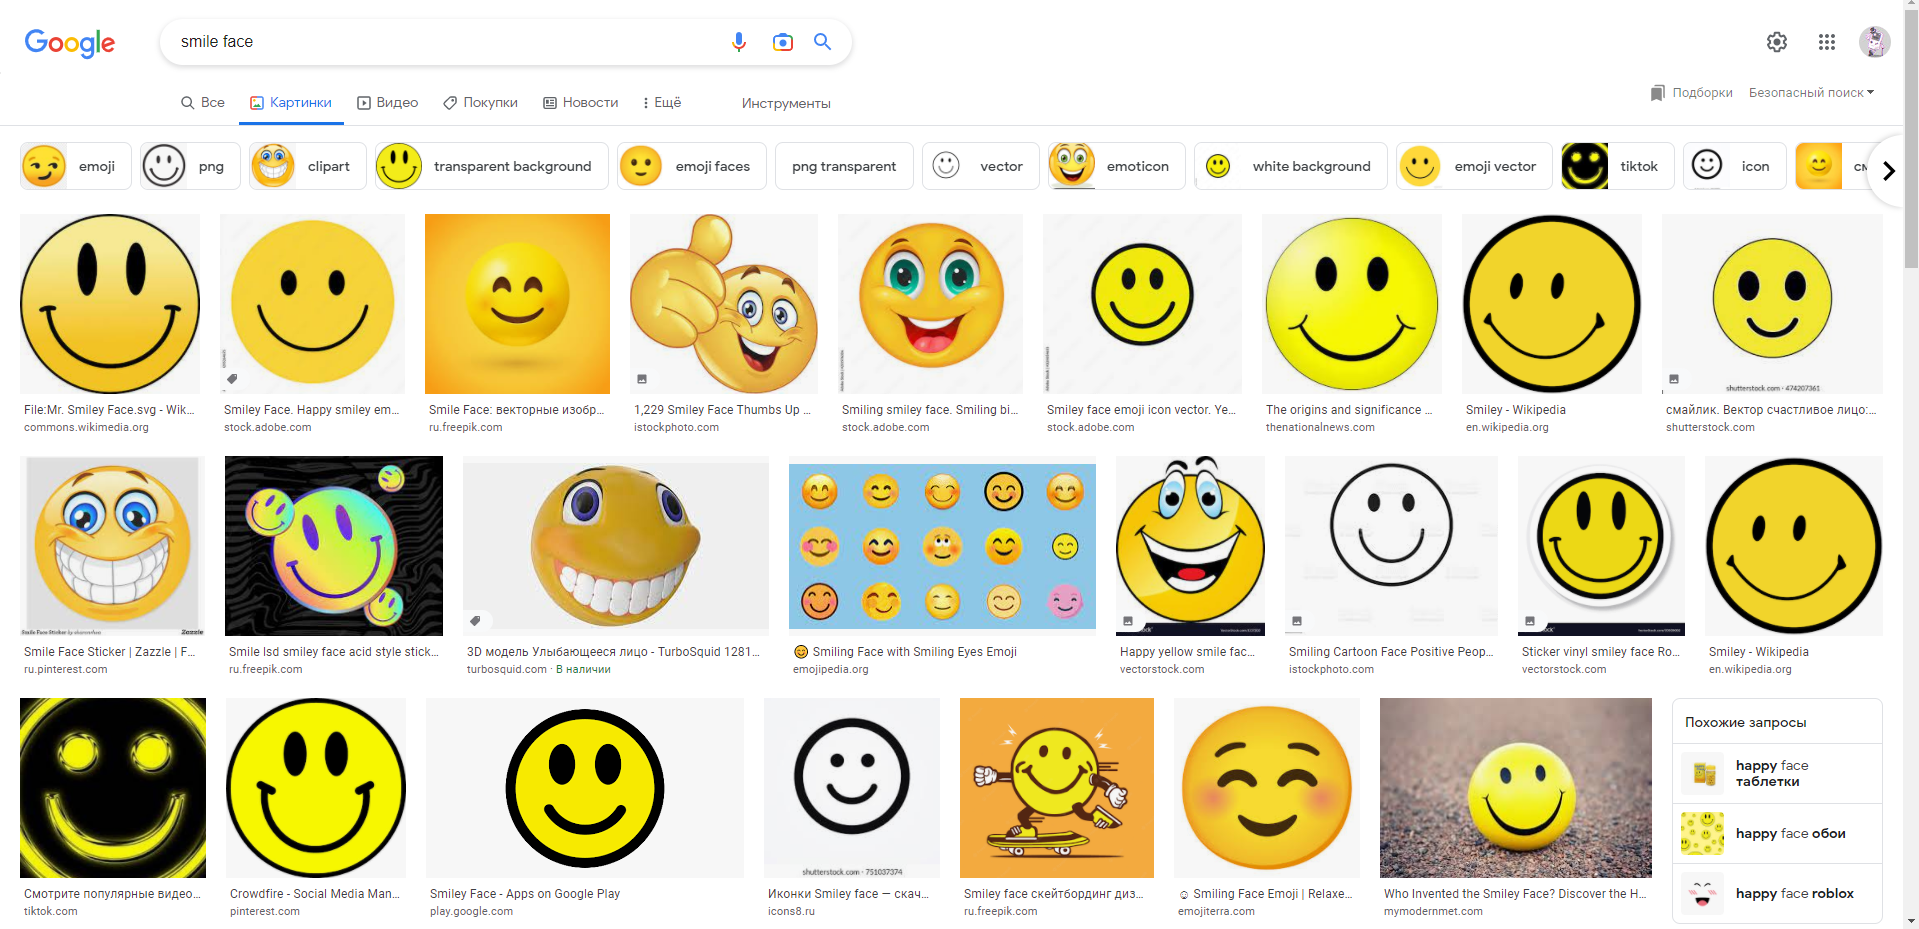Click the magnifying glass search button
The image size is (1919, 929).
pos(822,42)
